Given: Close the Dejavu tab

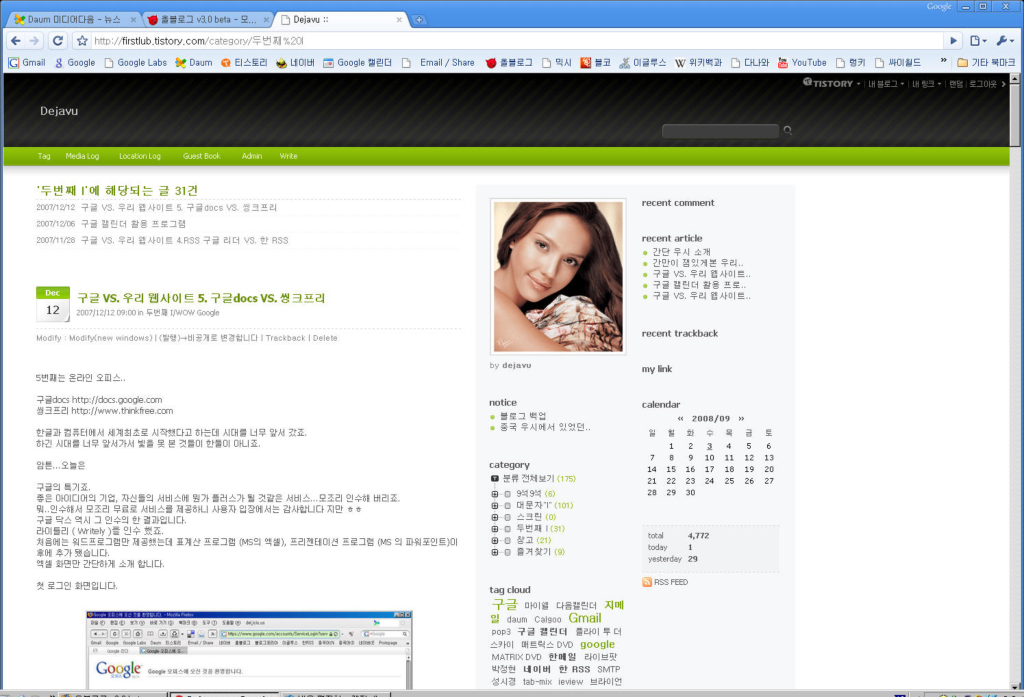Looking at the screenshot, I should click(x=399, y=20).
